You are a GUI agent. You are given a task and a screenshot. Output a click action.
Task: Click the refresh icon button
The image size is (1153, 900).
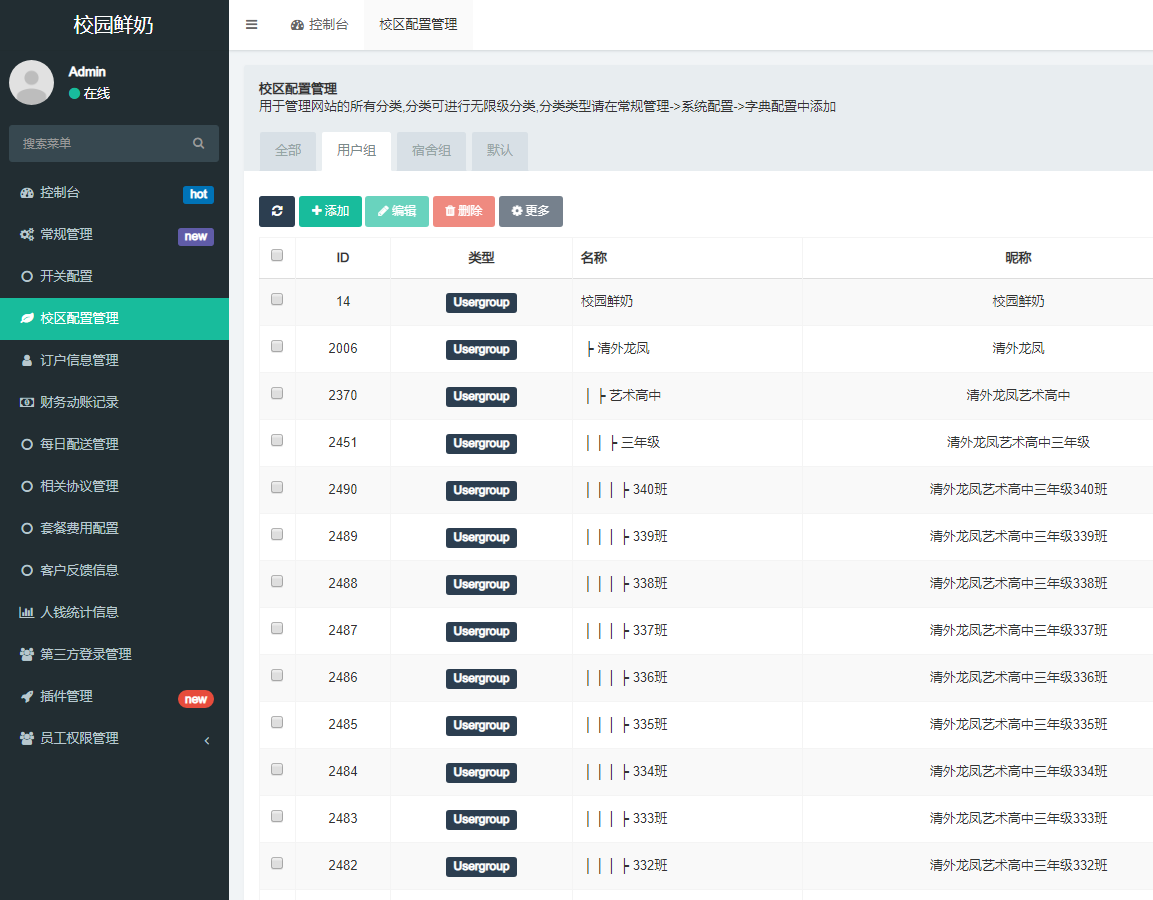coord(277,211)
